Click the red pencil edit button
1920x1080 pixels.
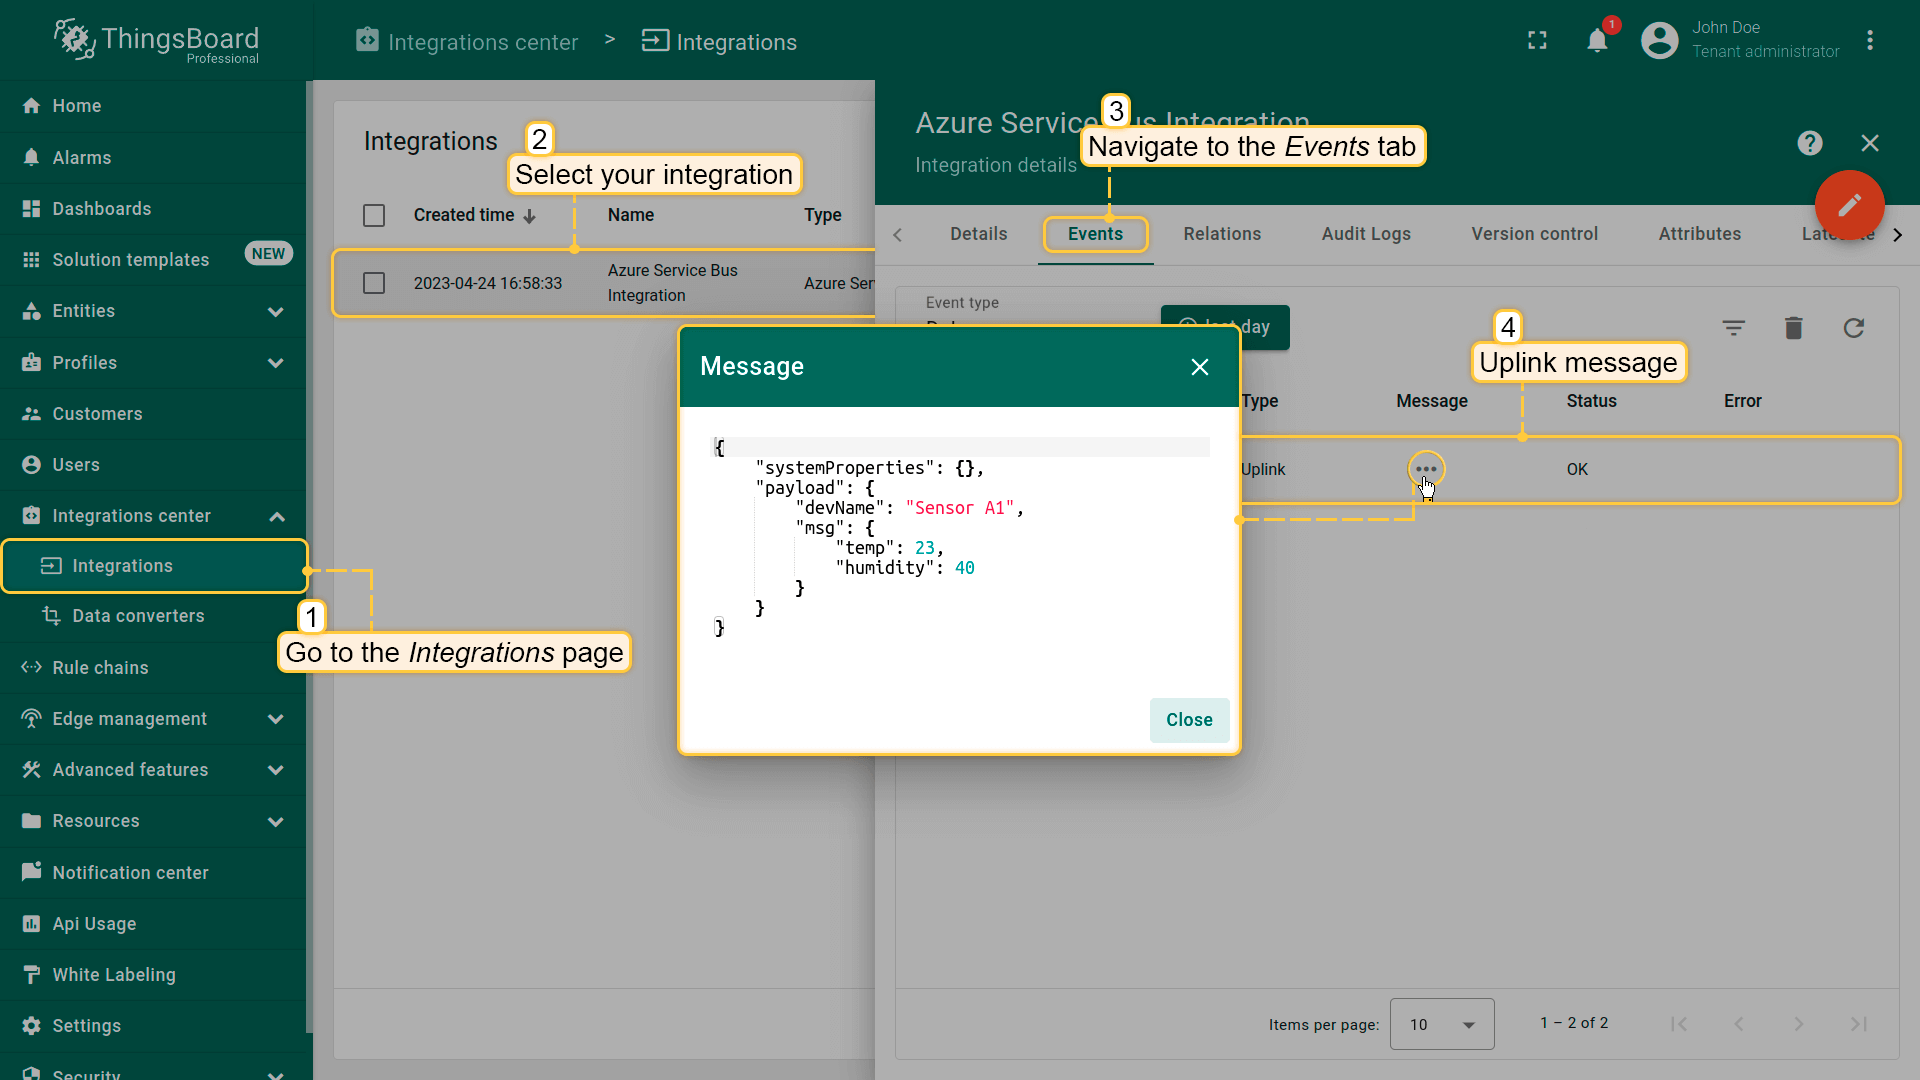coord(1849,205)
